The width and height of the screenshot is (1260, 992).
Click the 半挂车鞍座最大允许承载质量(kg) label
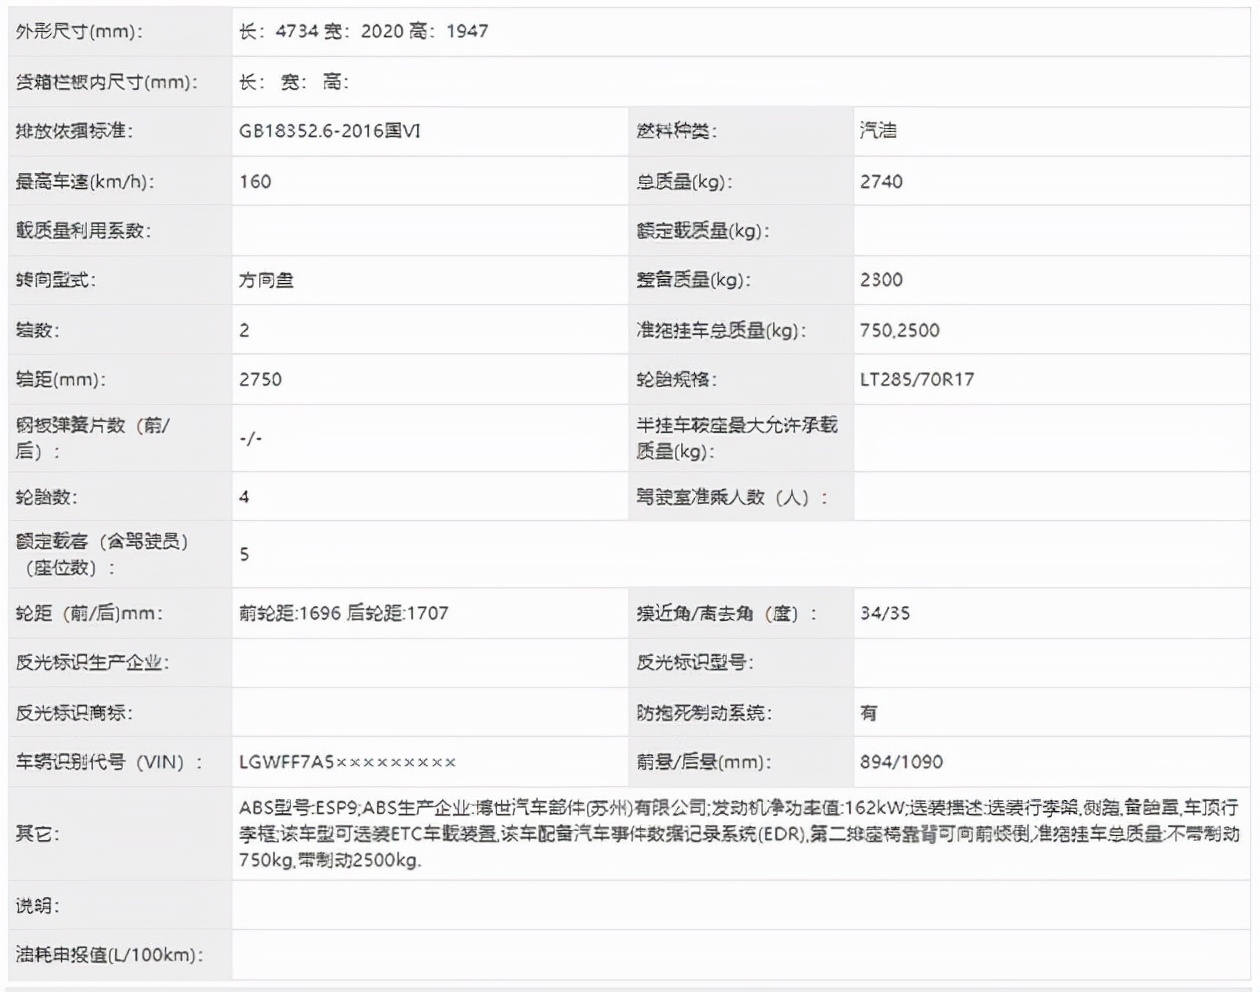tap(737, 438)
